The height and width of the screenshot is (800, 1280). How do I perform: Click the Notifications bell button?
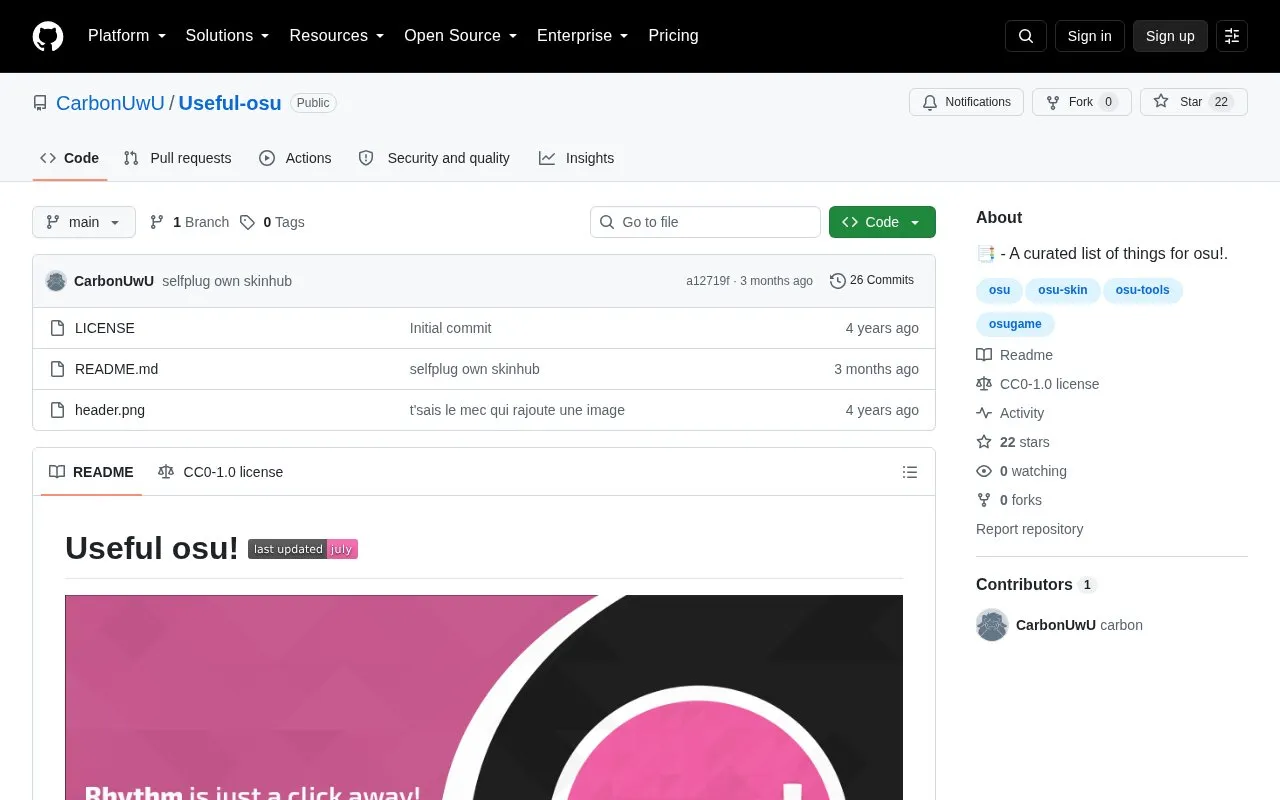(x=966, y=102)
